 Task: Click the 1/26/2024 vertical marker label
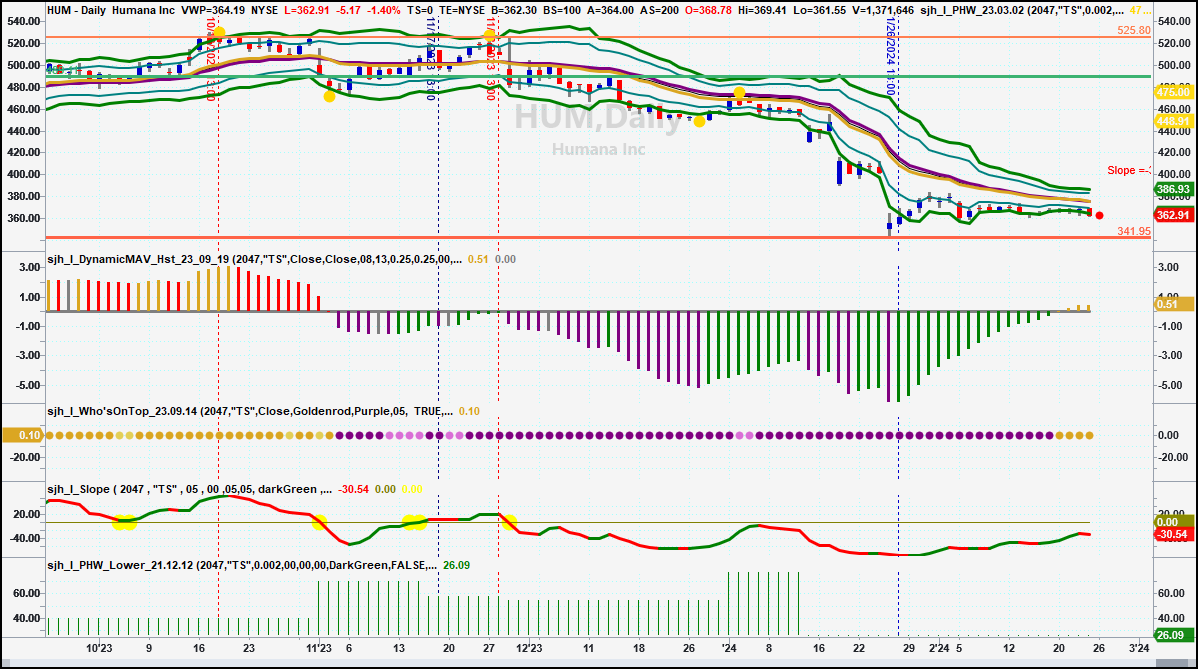point(891,56)
